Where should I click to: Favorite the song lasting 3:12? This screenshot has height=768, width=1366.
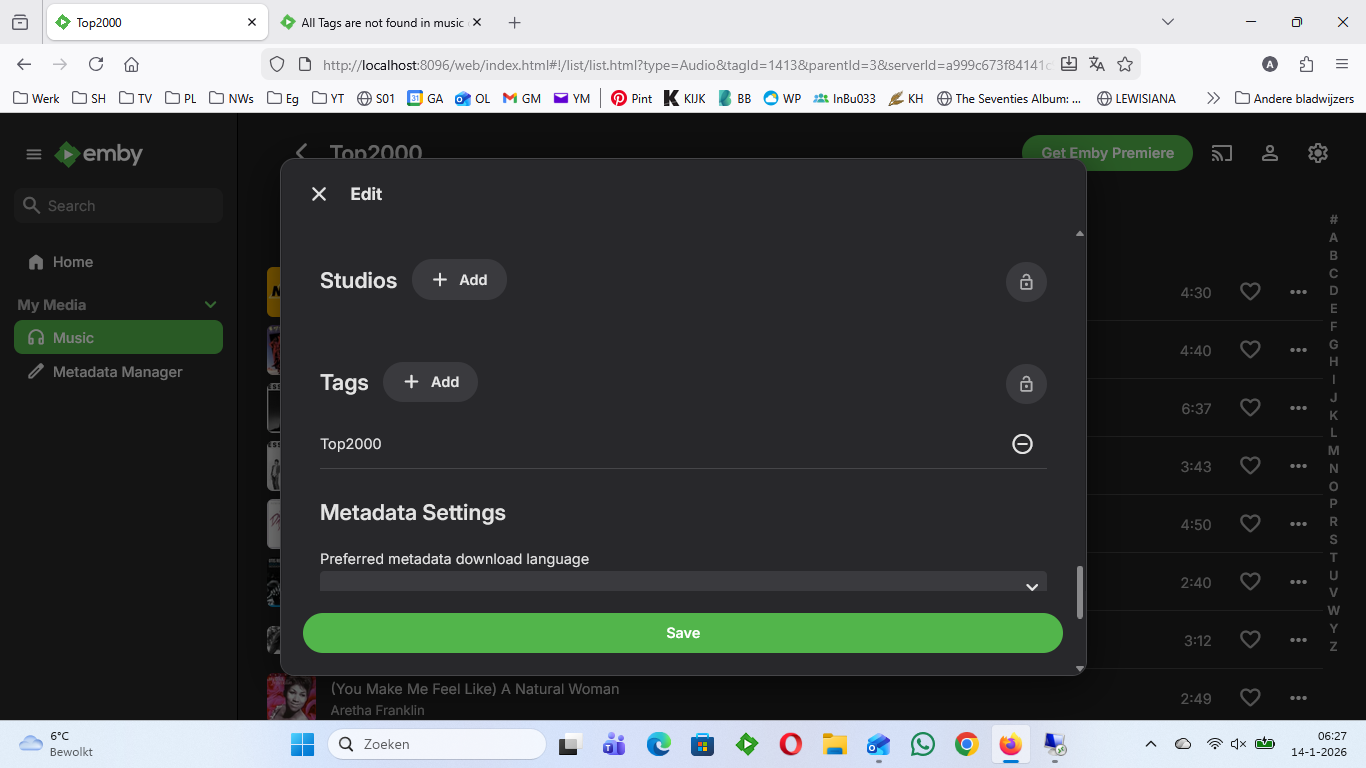click(x=1250, y=640)
